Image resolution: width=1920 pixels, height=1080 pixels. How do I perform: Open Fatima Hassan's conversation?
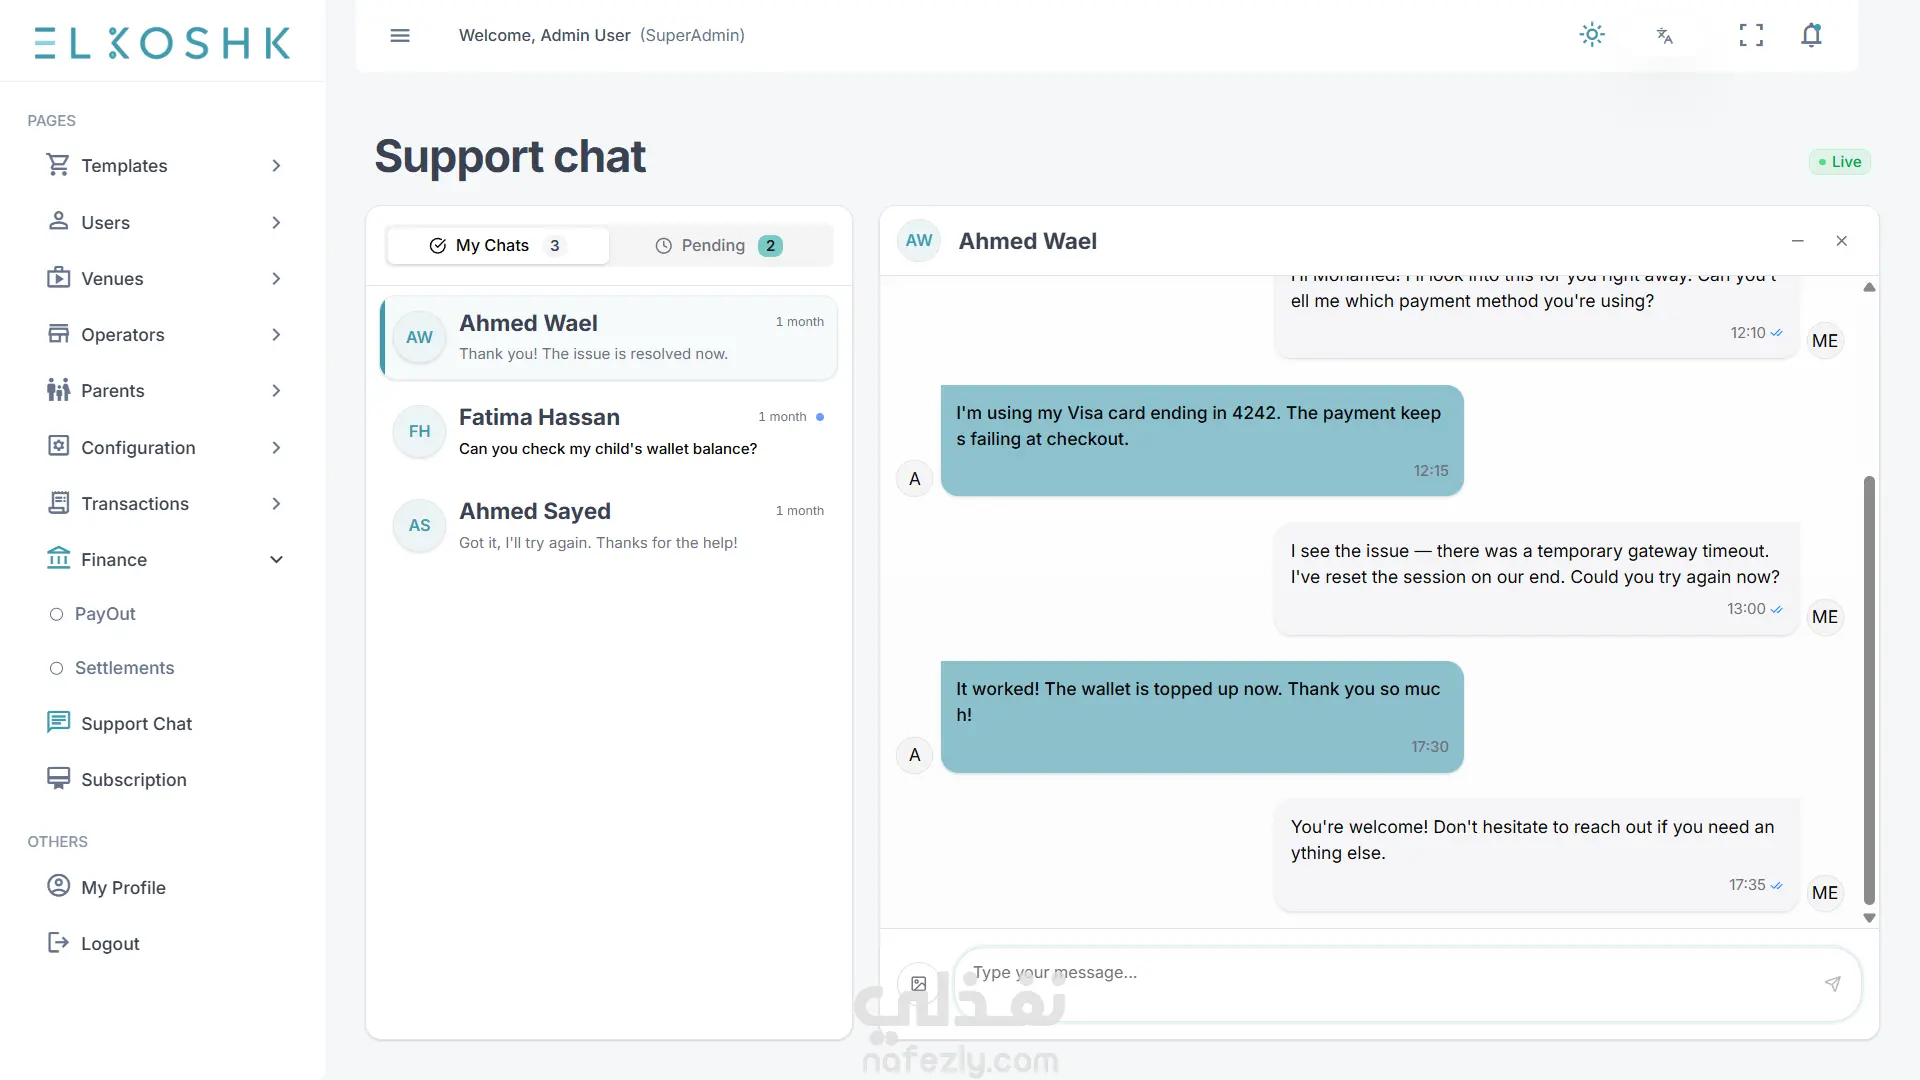(x=609, y=431)
